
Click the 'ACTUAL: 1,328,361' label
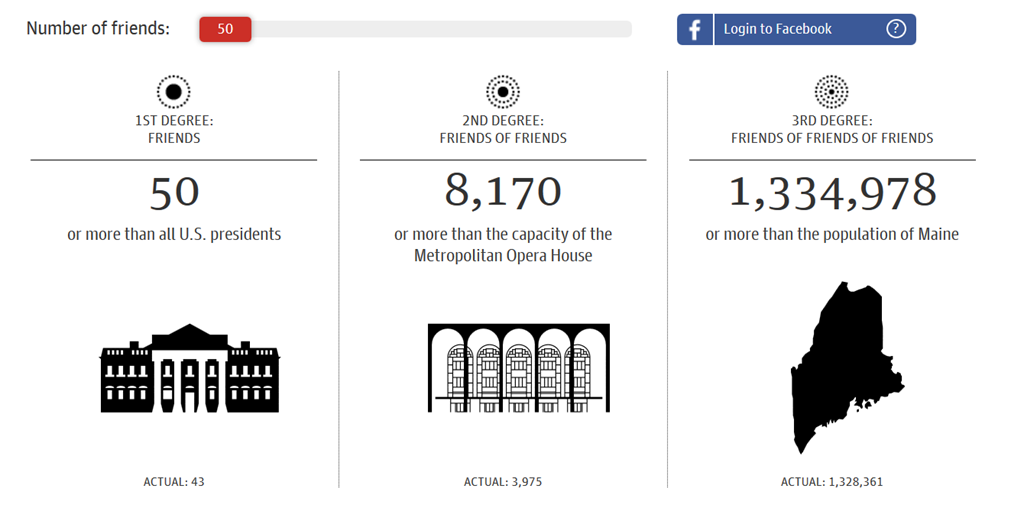pos(832,482)
